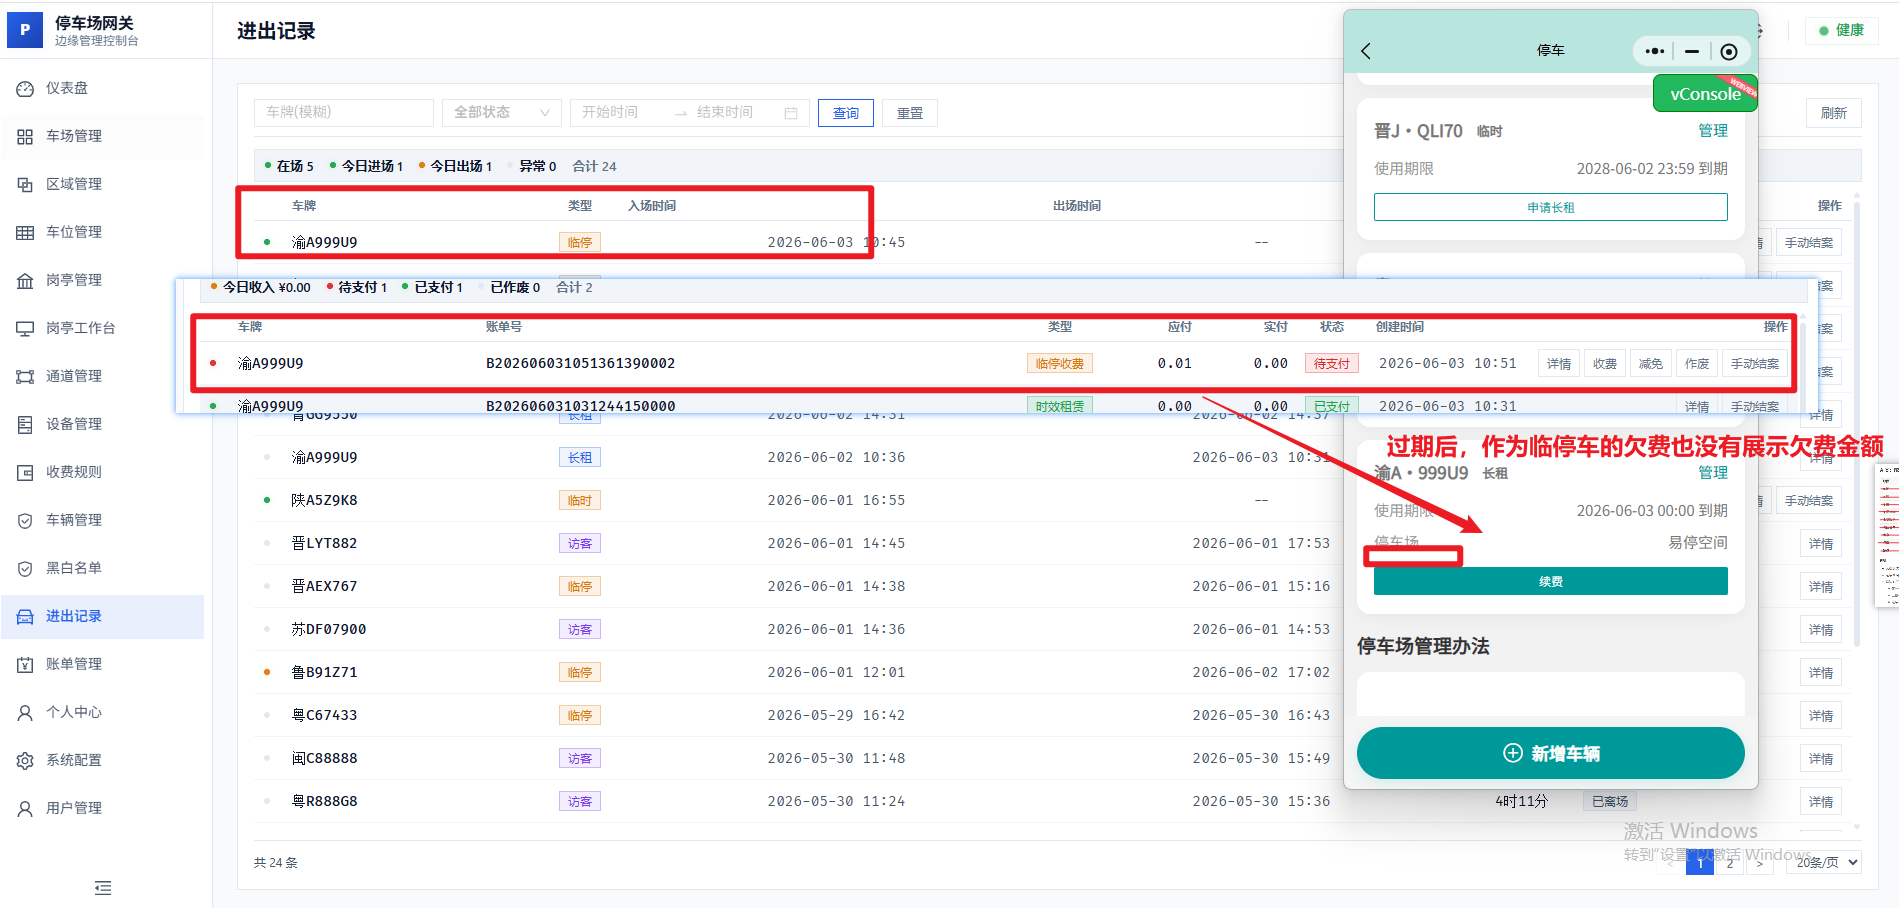
Task: Click the 收费规则 sidebar icon
Action: pyautogui.click(x=25, y=472)
